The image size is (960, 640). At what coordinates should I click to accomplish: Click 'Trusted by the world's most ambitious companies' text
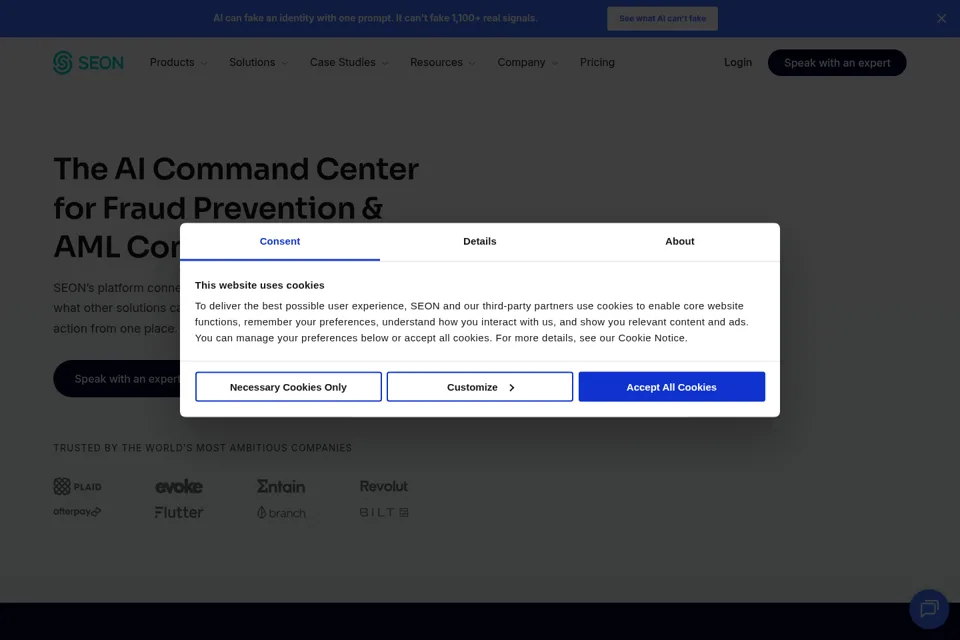coord(203,448)
